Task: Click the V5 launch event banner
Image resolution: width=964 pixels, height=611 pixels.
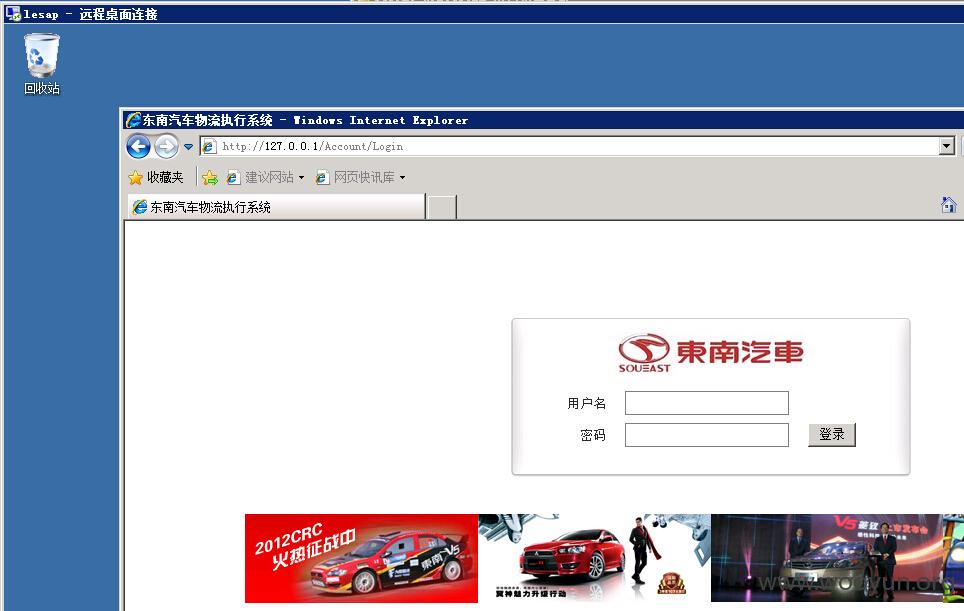Action: pyautogui.click(x=828, y=558)
